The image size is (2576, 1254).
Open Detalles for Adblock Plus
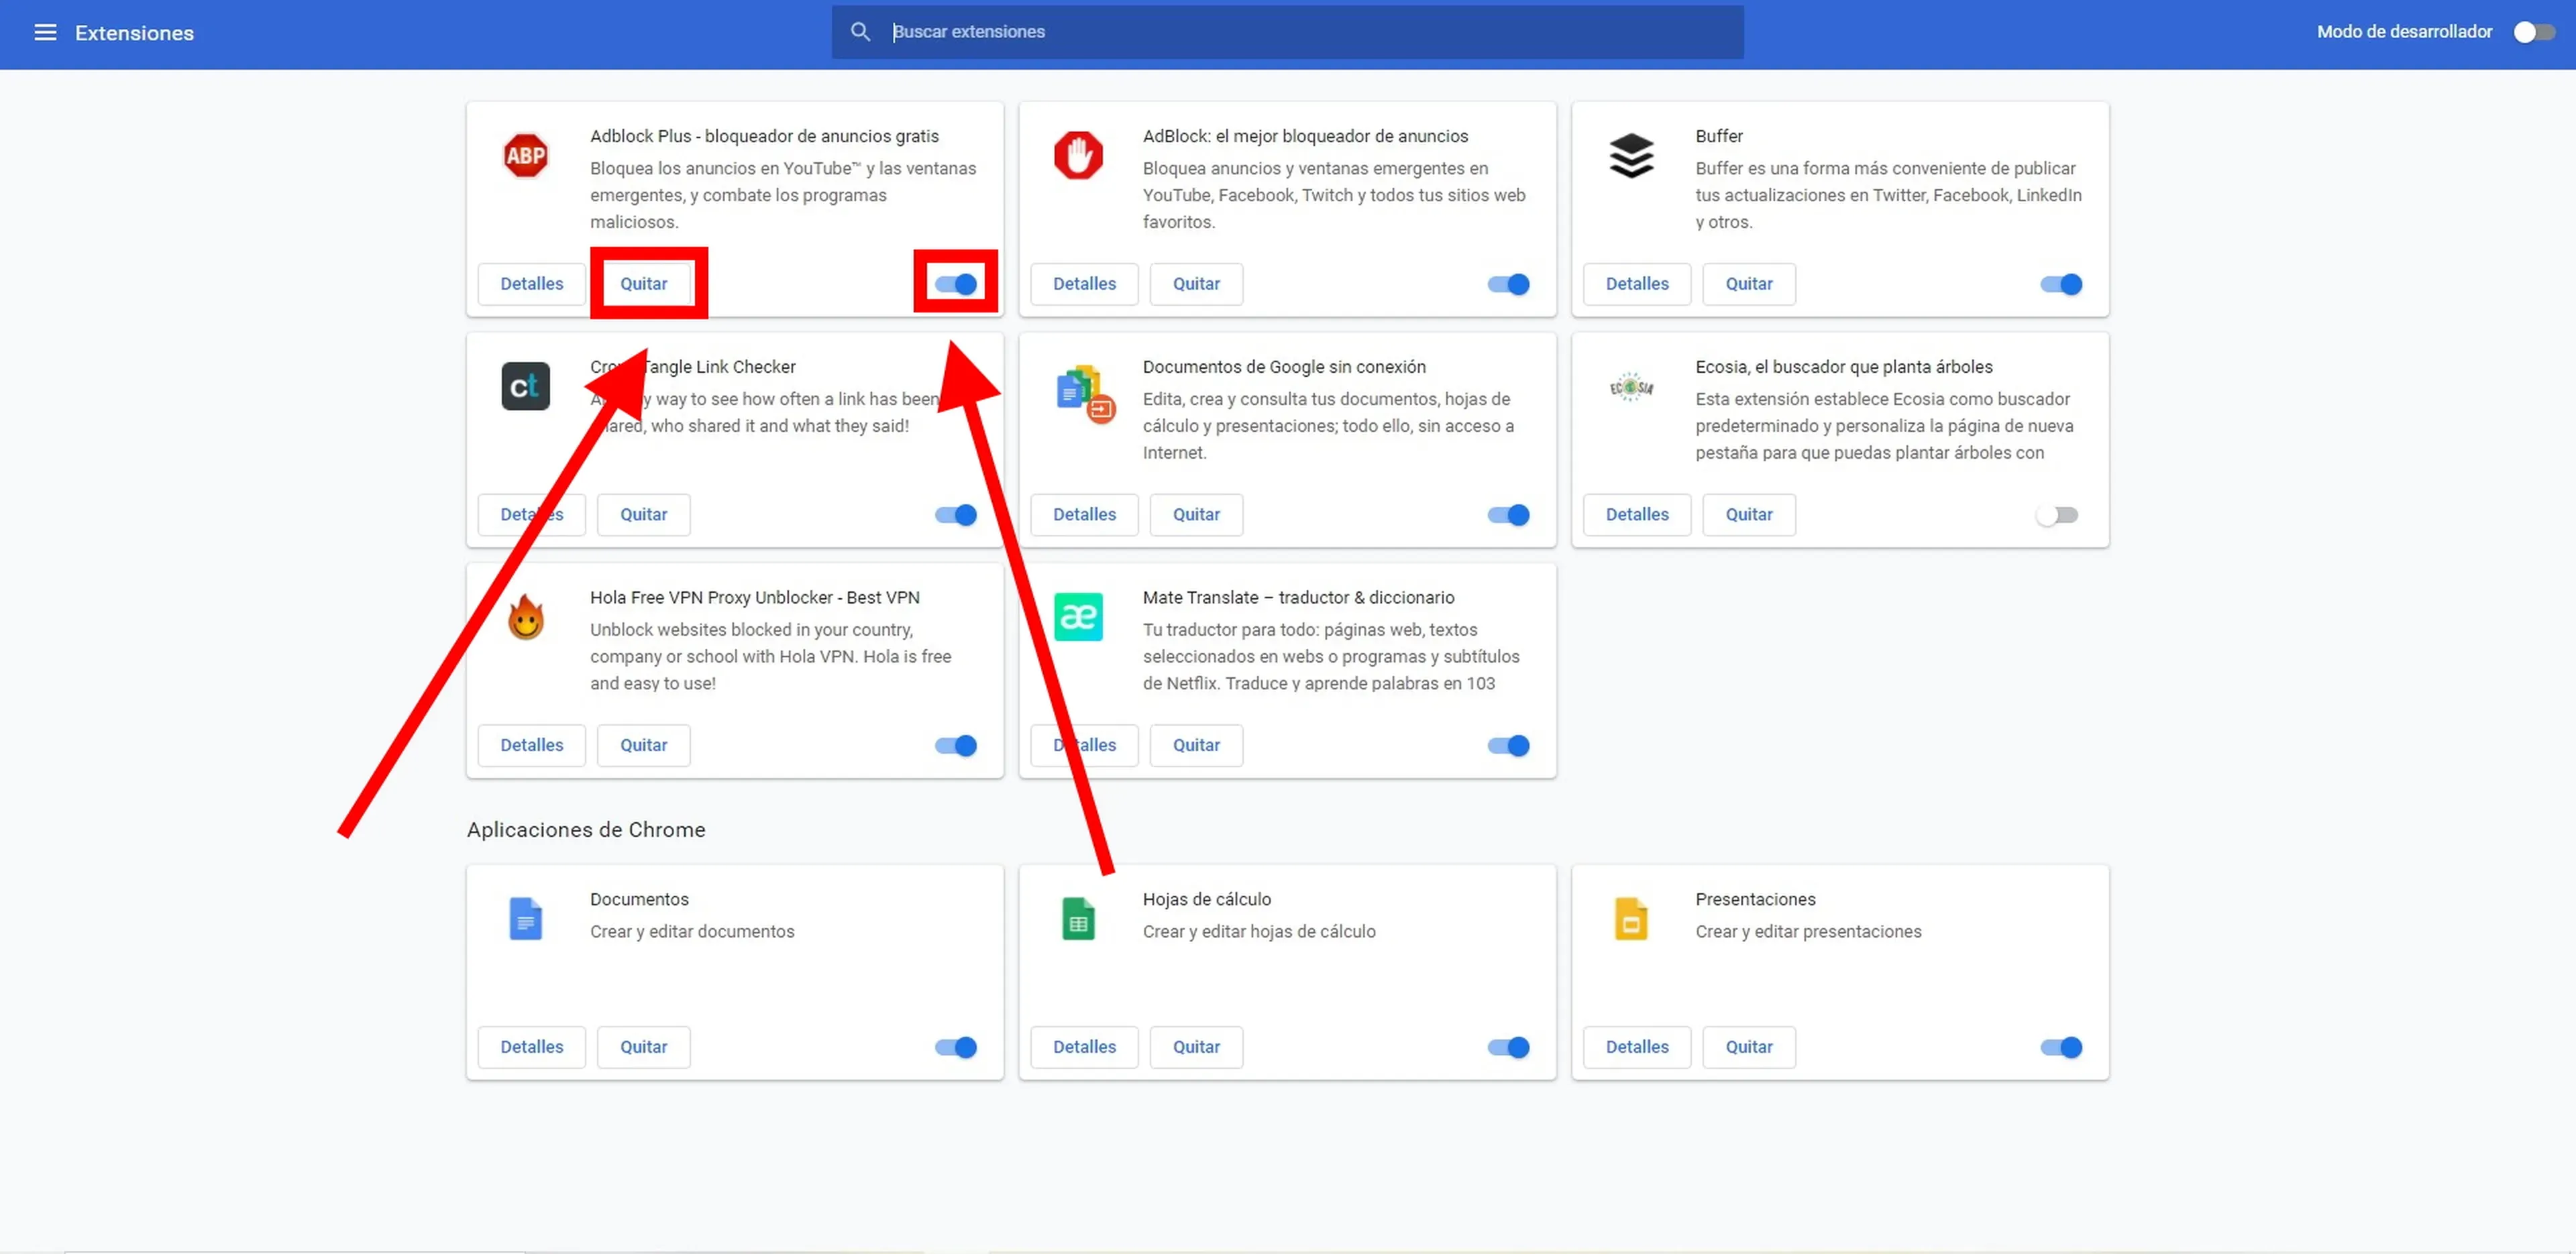pyautogui.click(x=531, y=284)
